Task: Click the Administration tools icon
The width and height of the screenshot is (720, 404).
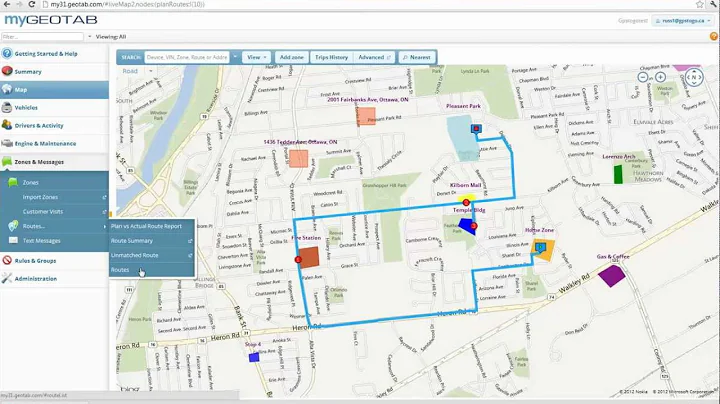Action: coord(7,278)
